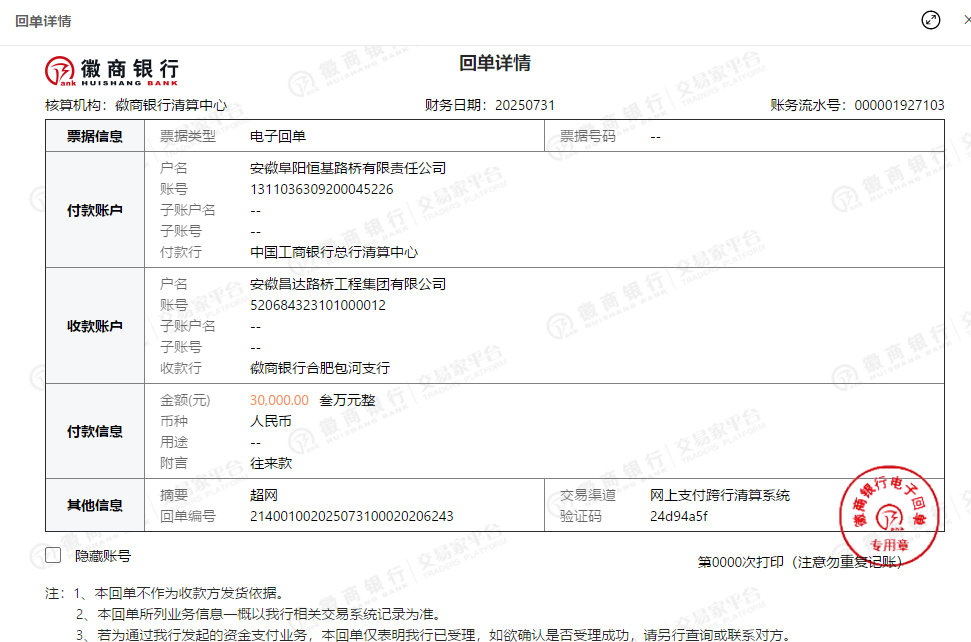Click the 叁万元整 amount in words
971x642 pixels.
tap(347, 400)
